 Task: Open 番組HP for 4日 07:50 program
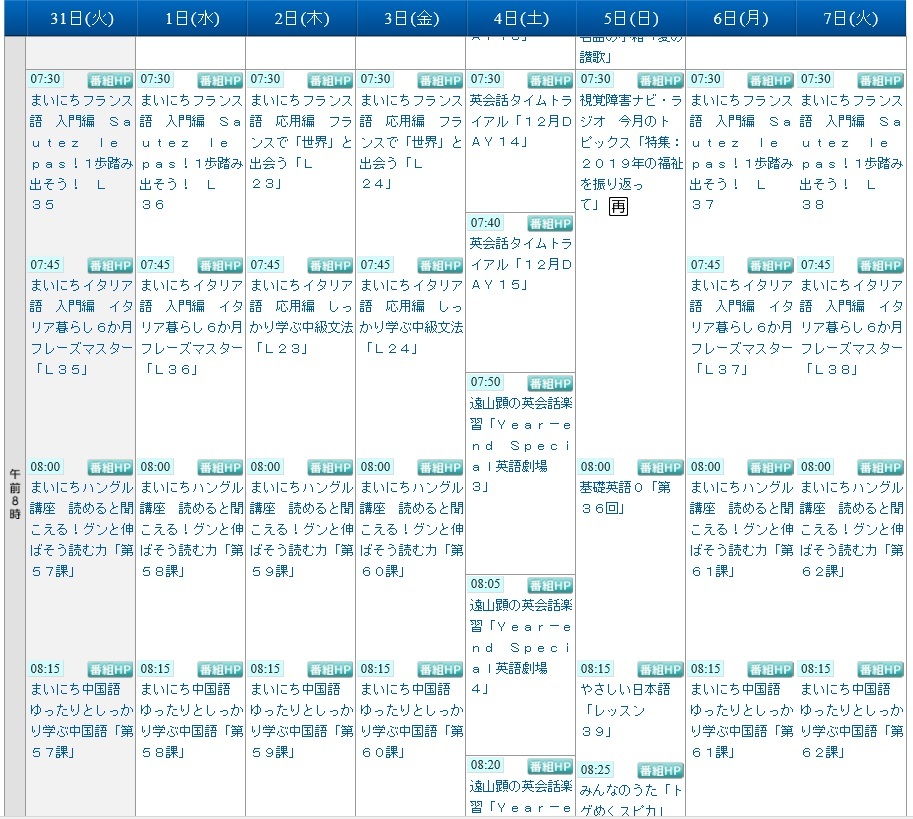pyautogui.click(x=550, y=384)
